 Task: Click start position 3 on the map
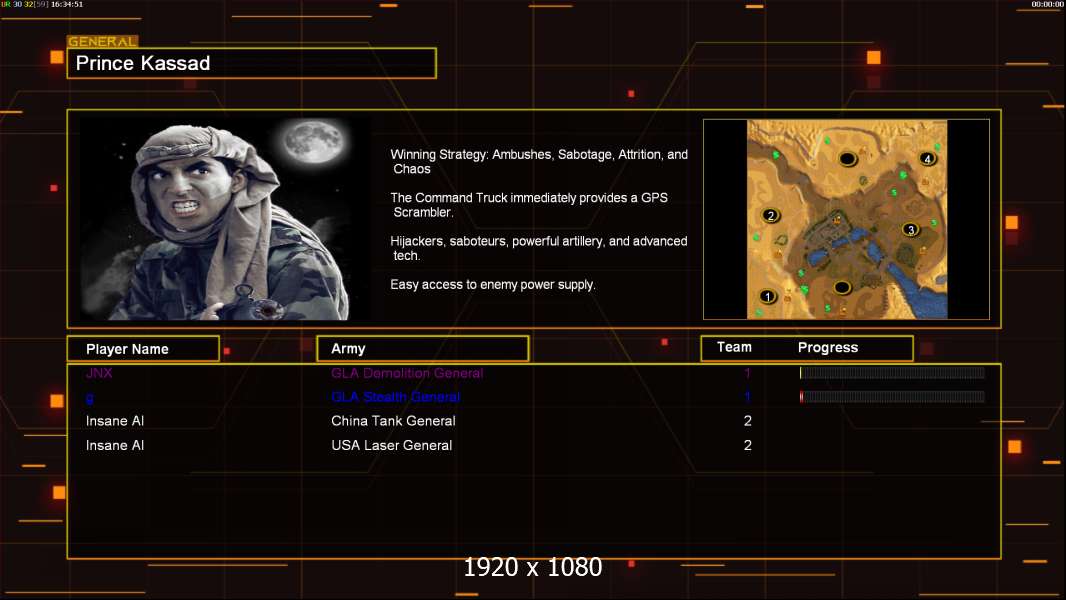coord(910,230)
